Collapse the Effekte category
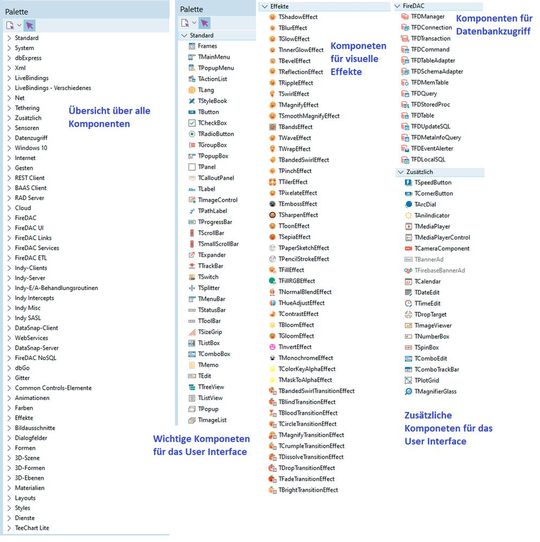This screenshot has height=542, width=540. [265, 7]
